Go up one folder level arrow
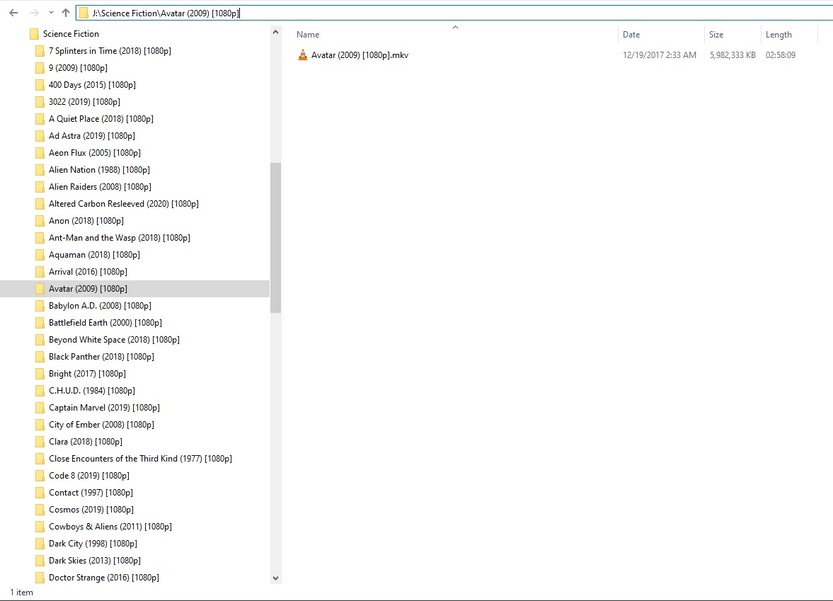 (x=66, y=13)
